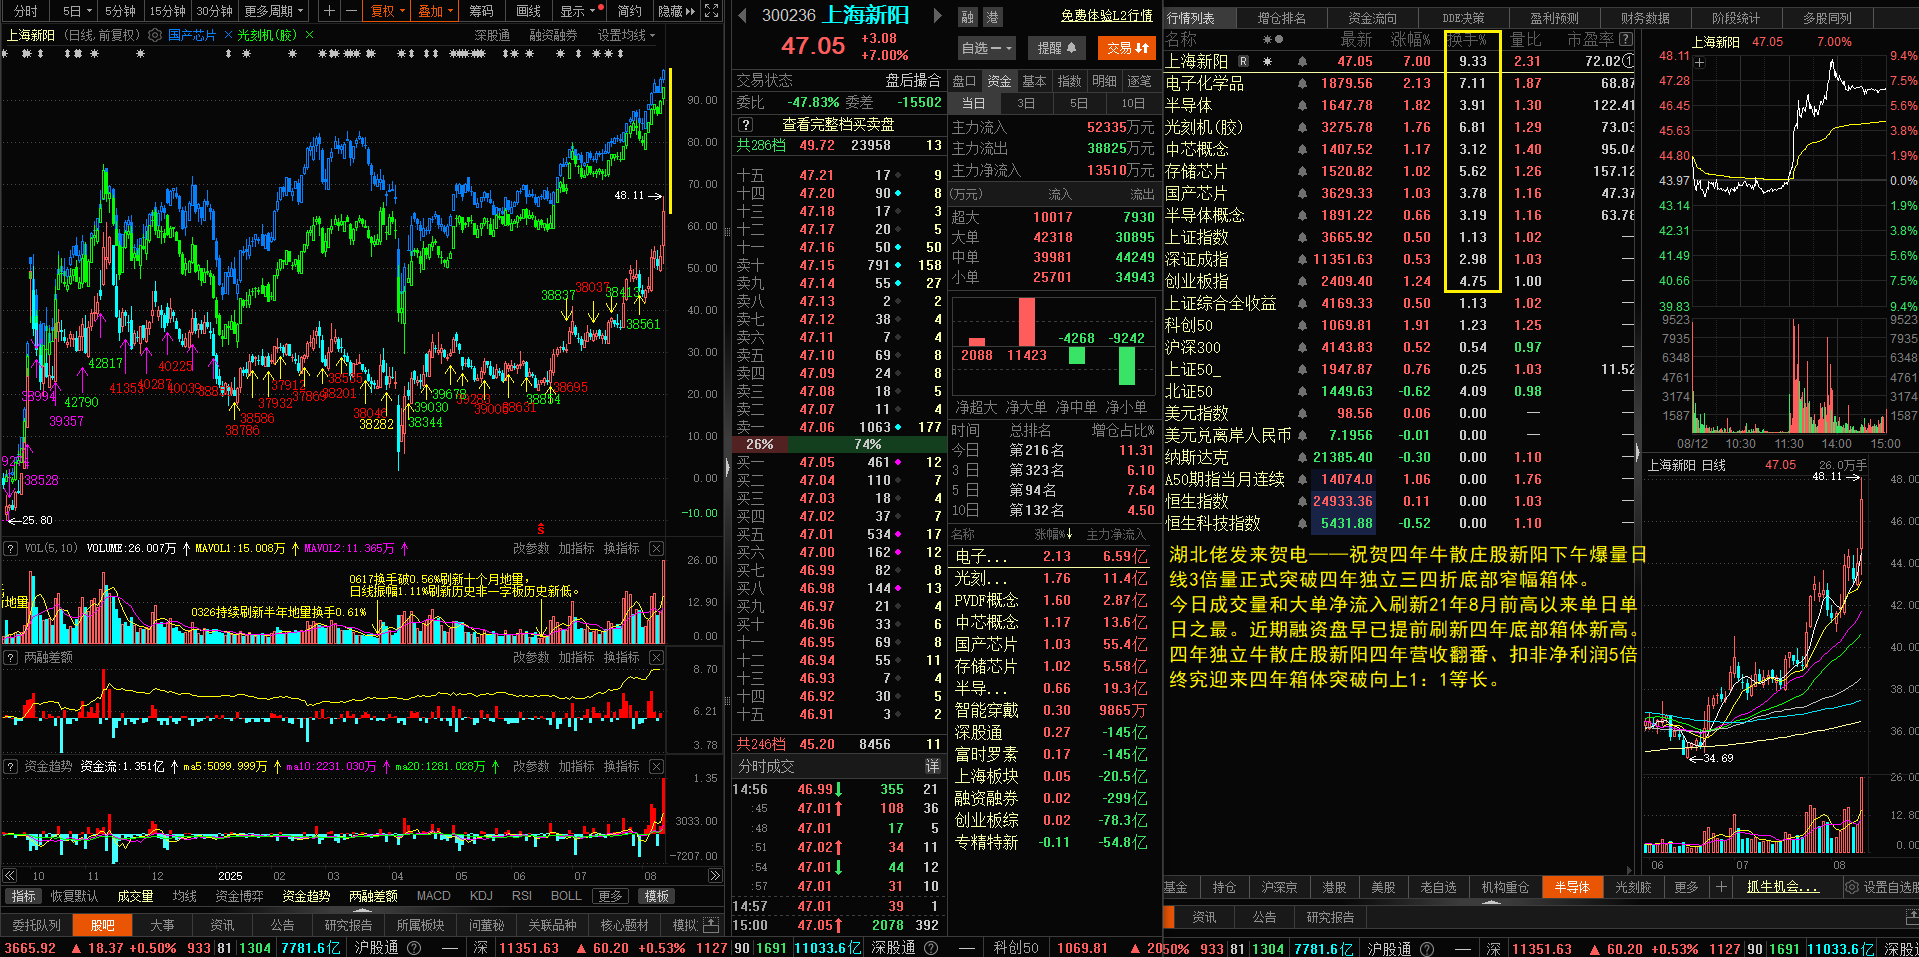Open 更多 indicators button
1919x957 pixels.
[x=610, y=896]
